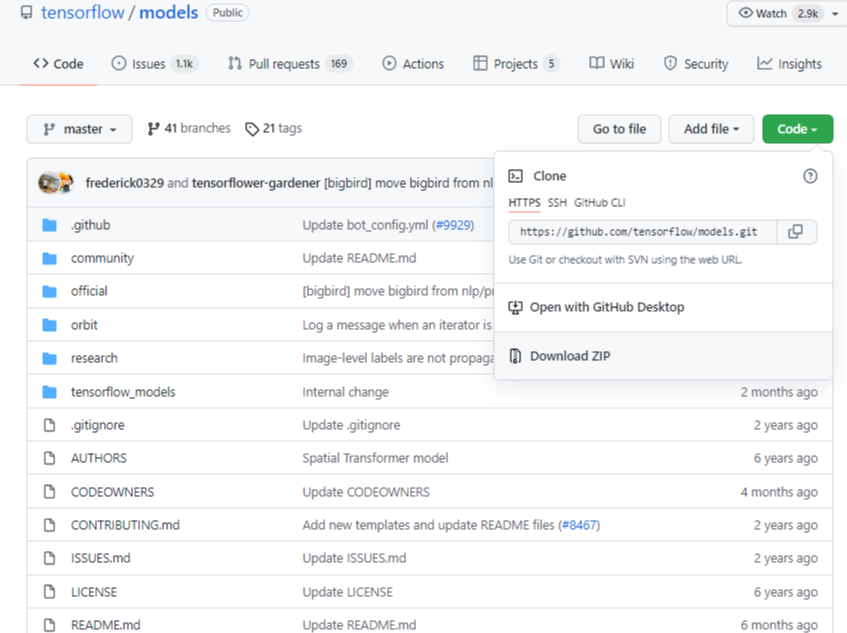Choose Open with GitHub Desktop
Screen dimensions: 847x633
663,307
